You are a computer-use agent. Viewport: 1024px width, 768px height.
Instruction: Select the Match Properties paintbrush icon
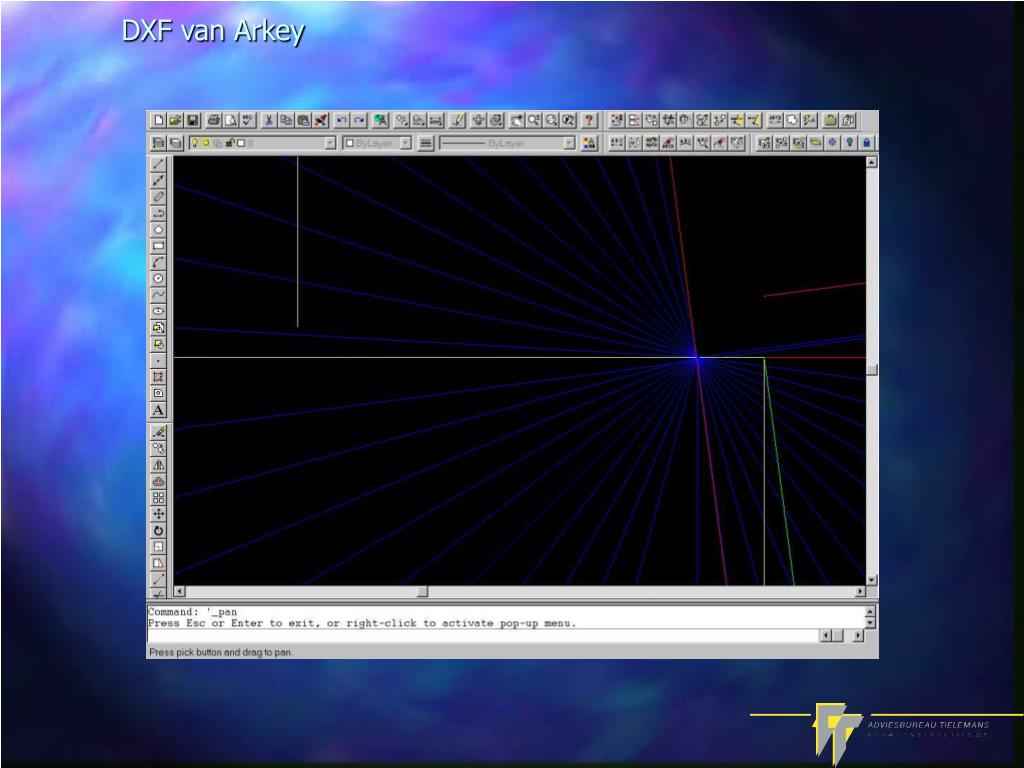(x=320, y=120)
